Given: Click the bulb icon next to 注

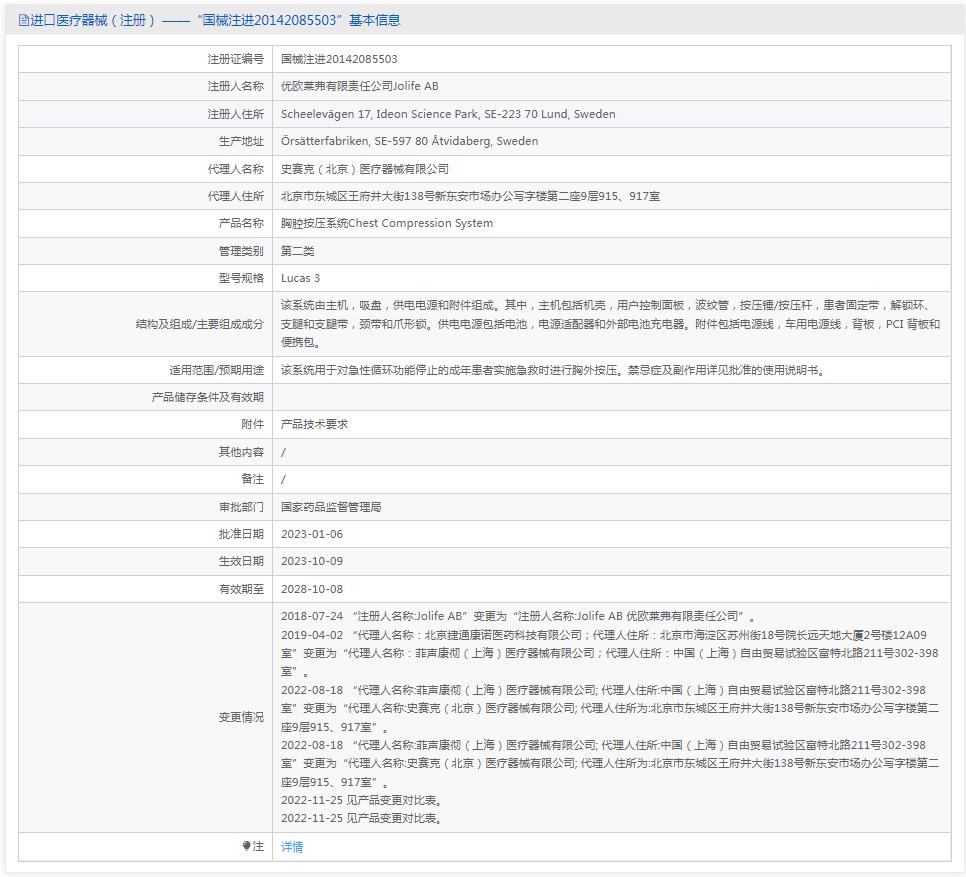Looking at the screenshot, I should 246,846.
